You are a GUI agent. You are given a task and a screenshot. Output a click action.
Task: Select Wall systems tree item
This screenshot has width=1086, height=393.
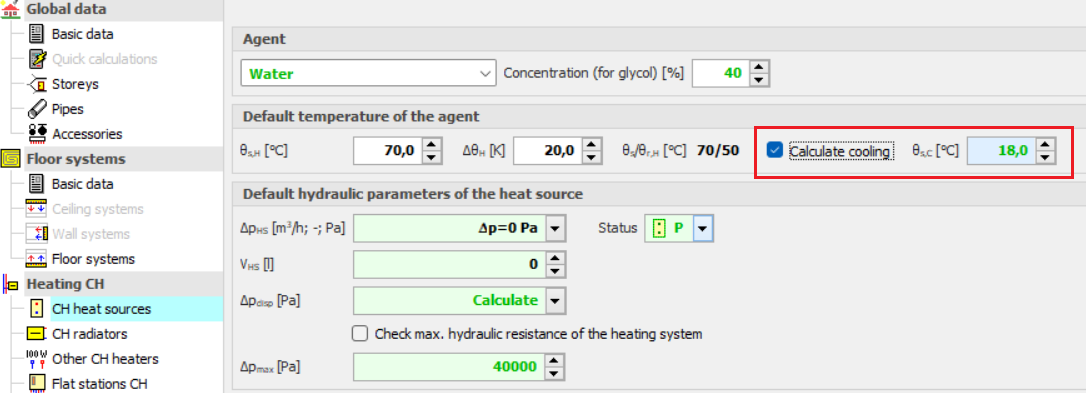click(91, 234)
